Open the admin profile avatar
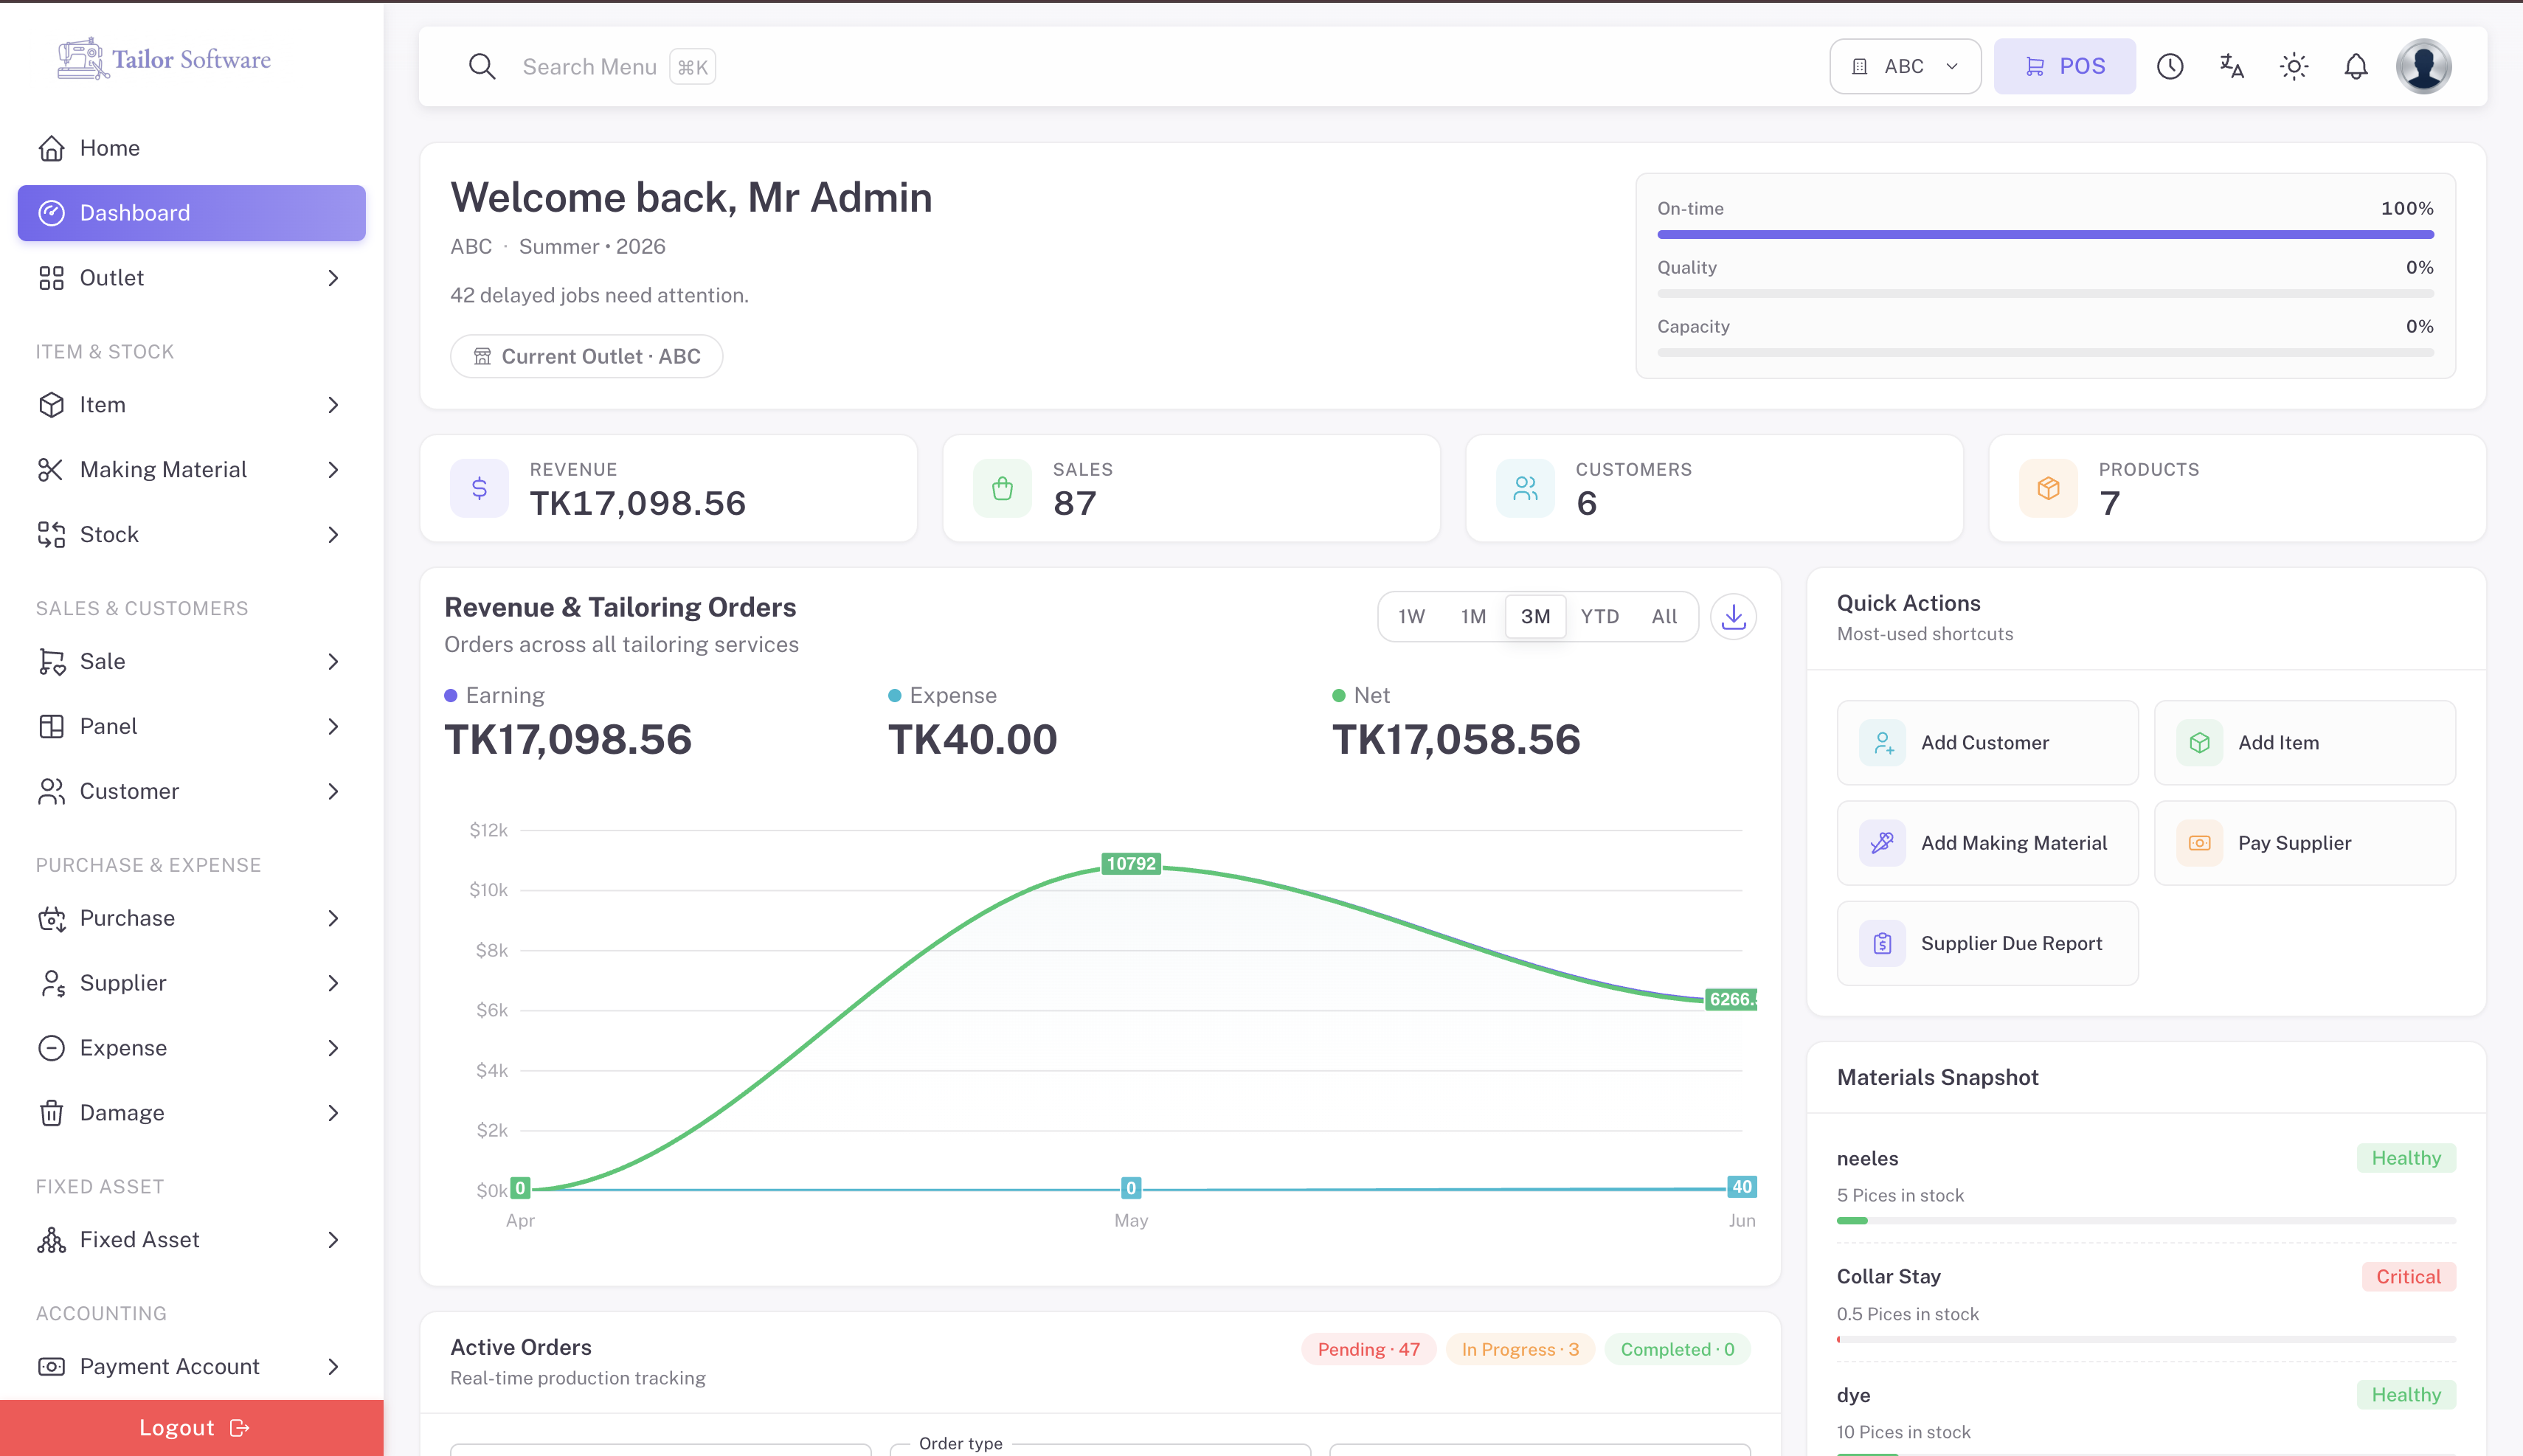Screen dimensions: 2523x1456 tap(2423, 67)
